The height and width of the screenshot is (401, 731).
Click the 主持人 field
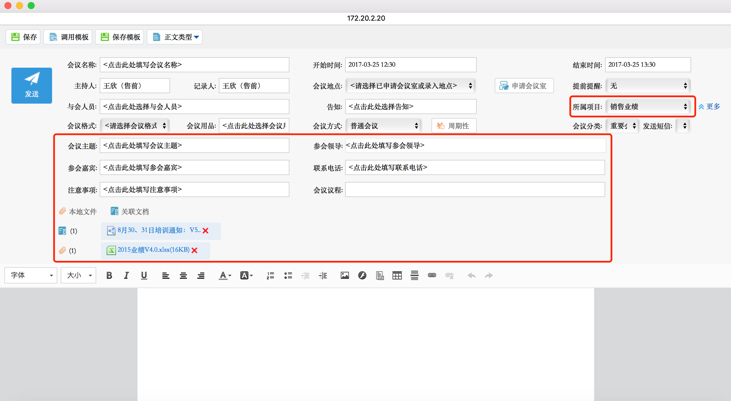click(135, 86)
